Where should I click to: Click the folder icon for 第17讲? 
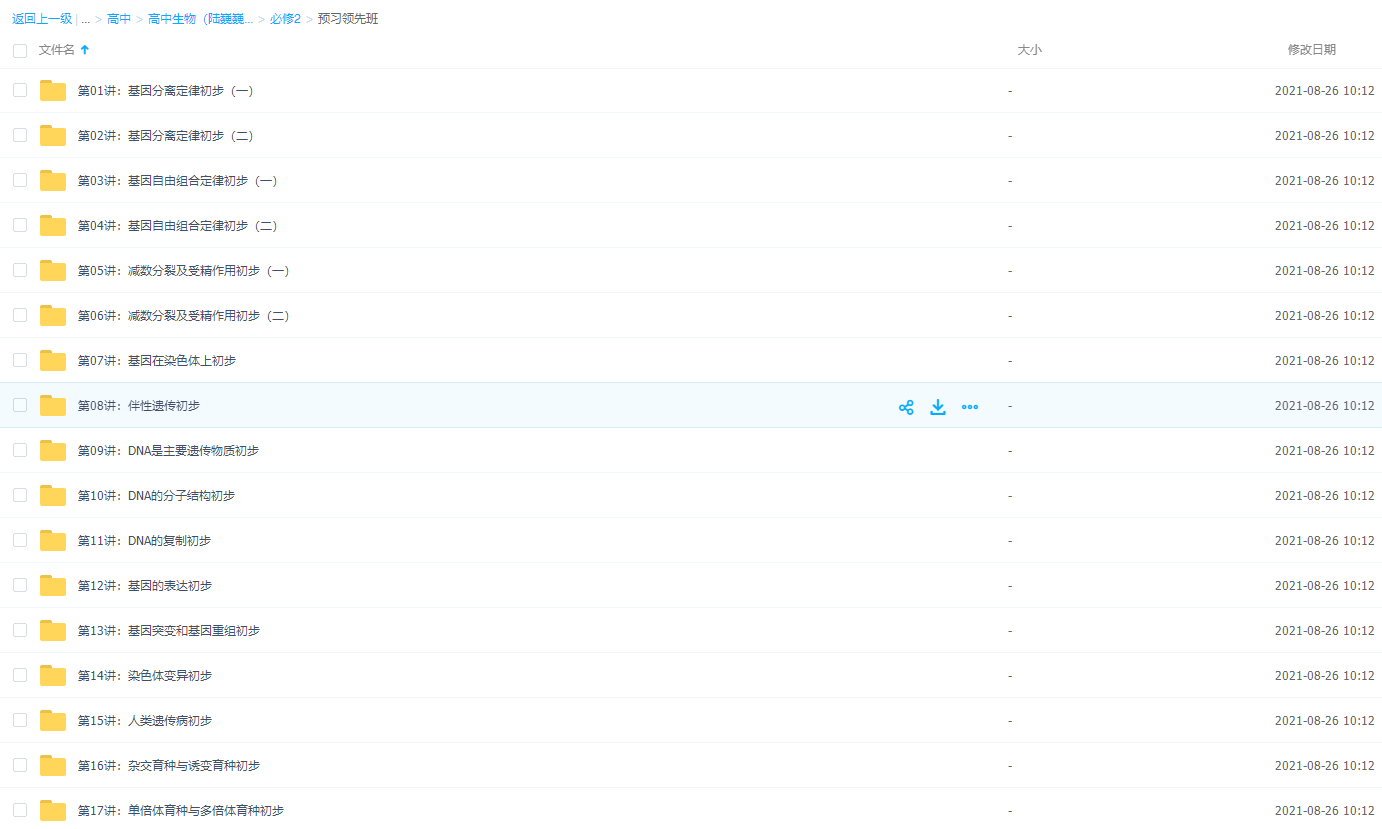click(53, 811)
